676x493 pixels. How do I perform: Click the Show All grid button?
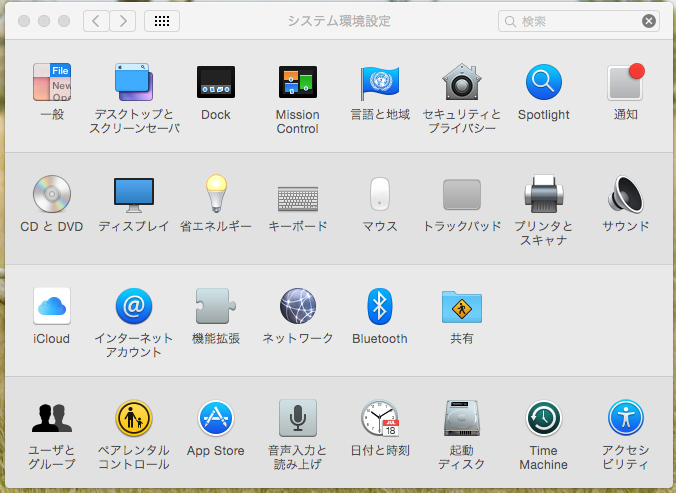coord(162,21)
